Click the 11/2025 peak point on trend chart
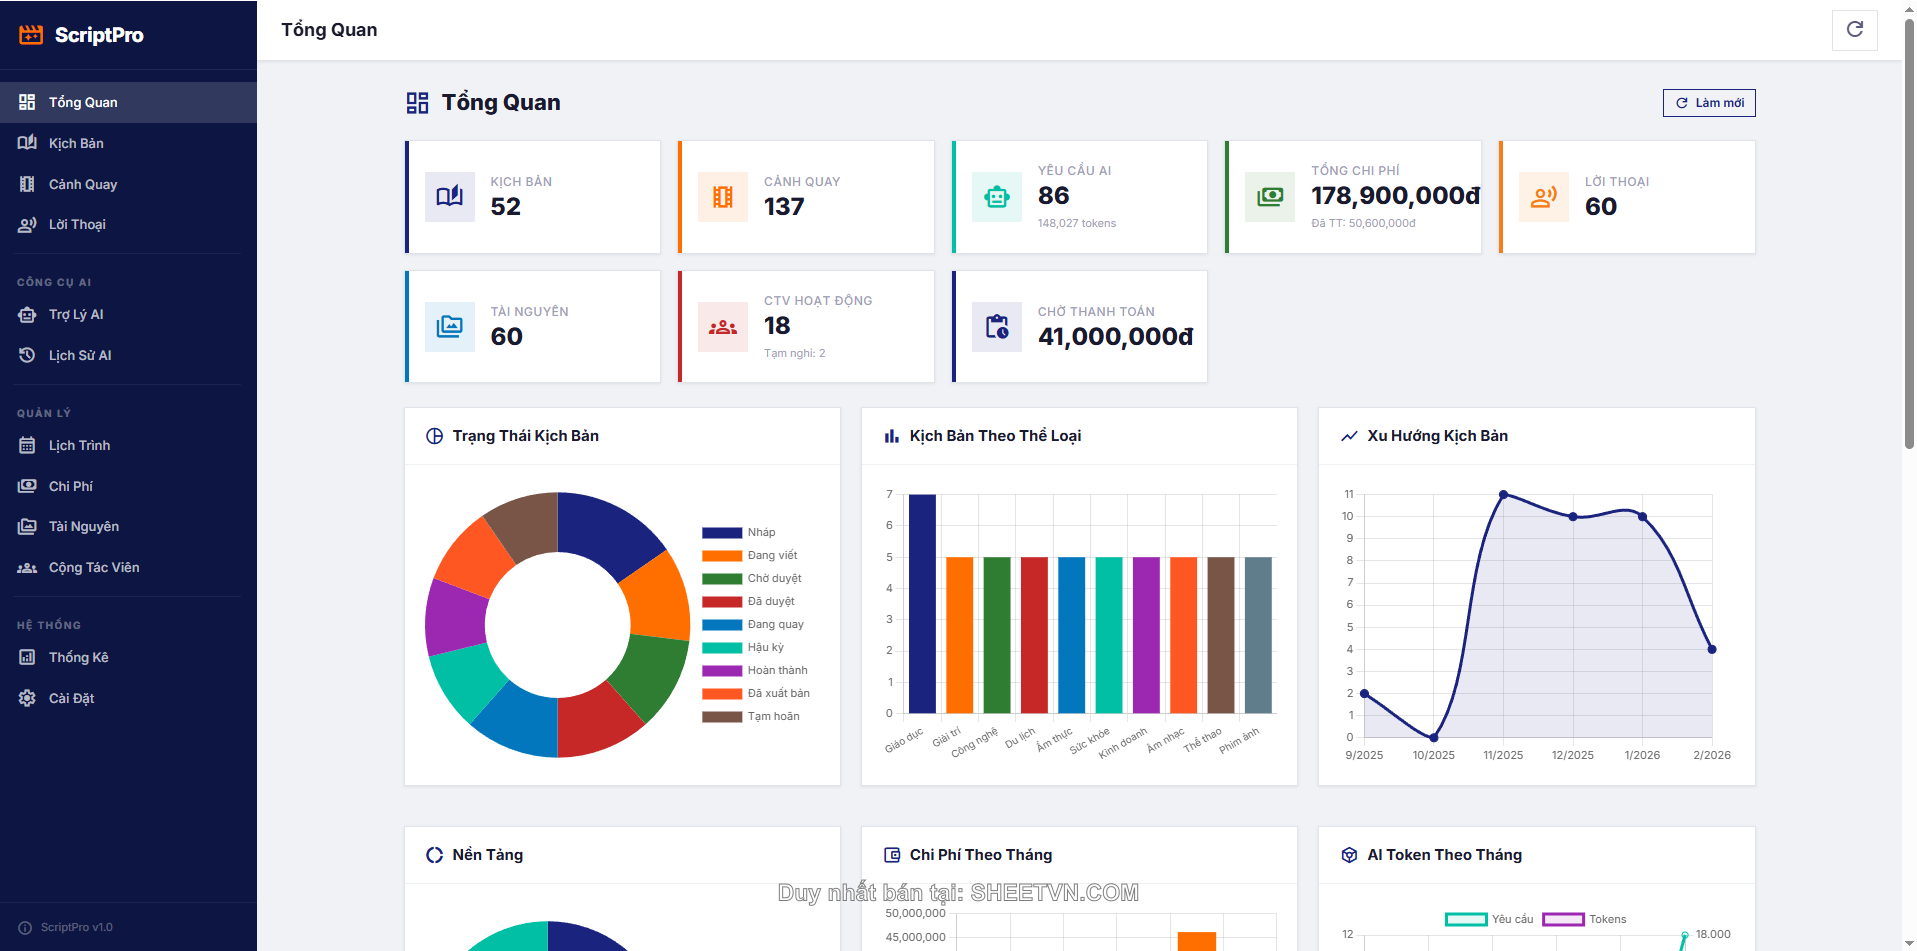Screen dimensions: 1917x951 1503,495
